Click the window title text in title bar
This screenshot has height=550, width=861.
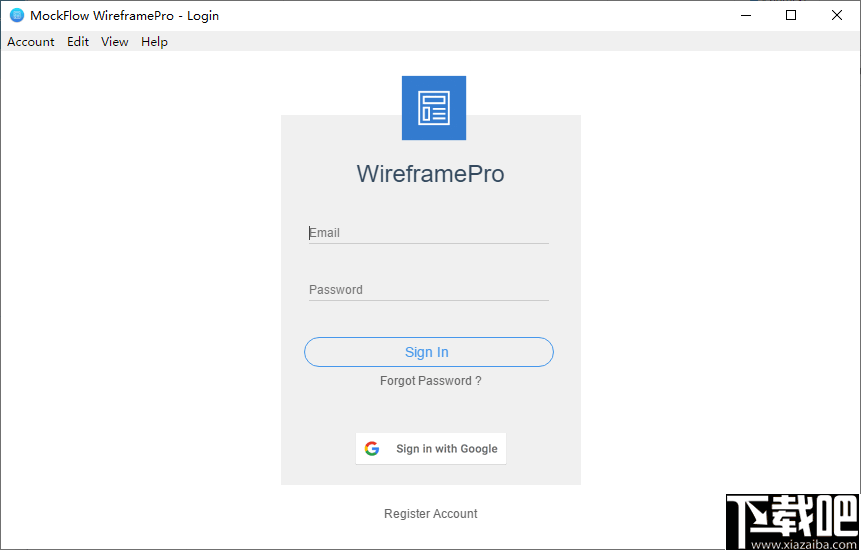pyautogui.click(x=125, y=16)
